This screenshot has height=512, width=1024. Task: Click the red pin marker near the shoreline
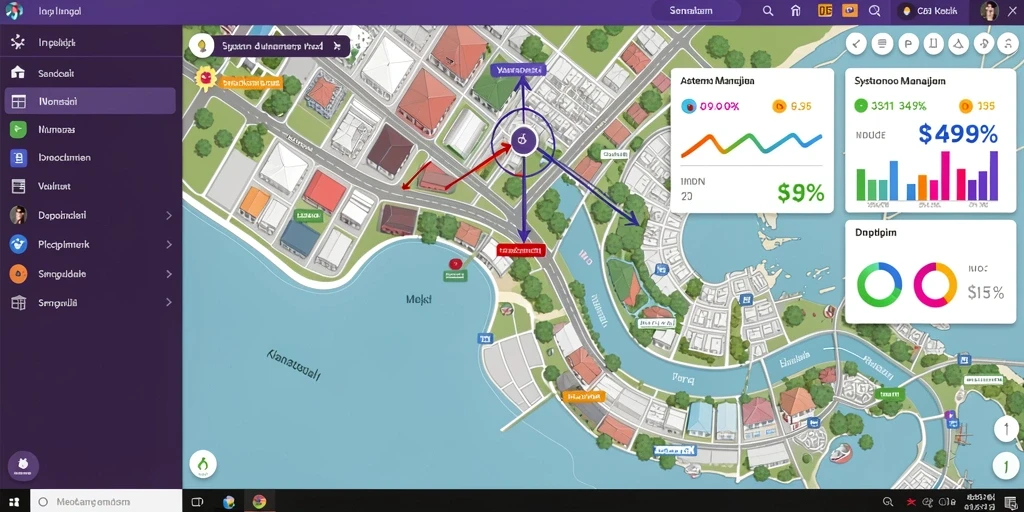[x=455, y=263]
